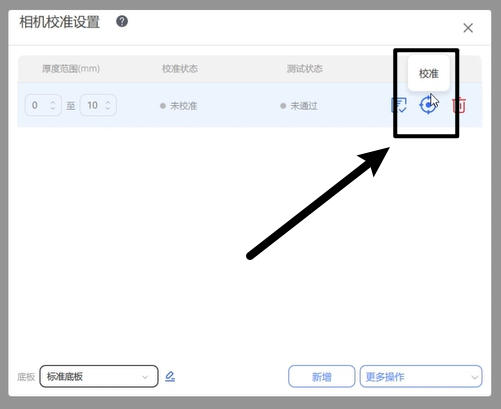Open the 标准底板 baseplate dropdown
This screenshot has height=409, width=501.
point(99,377)
